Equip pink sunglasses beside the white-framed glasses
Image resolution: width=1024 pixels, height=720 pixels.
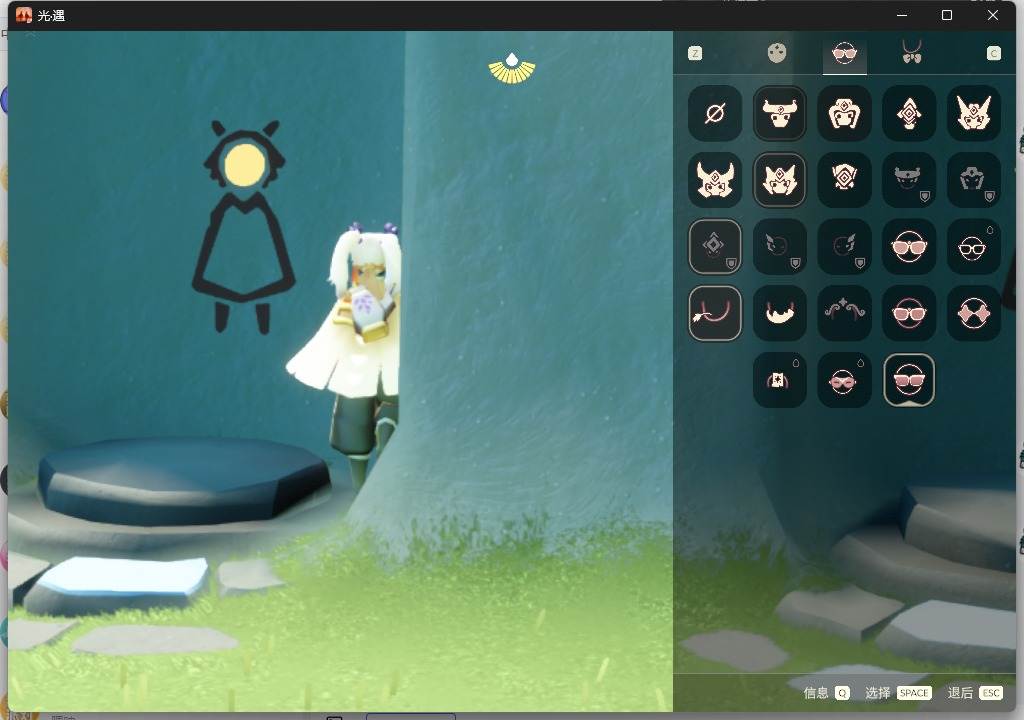click(908, 246)
